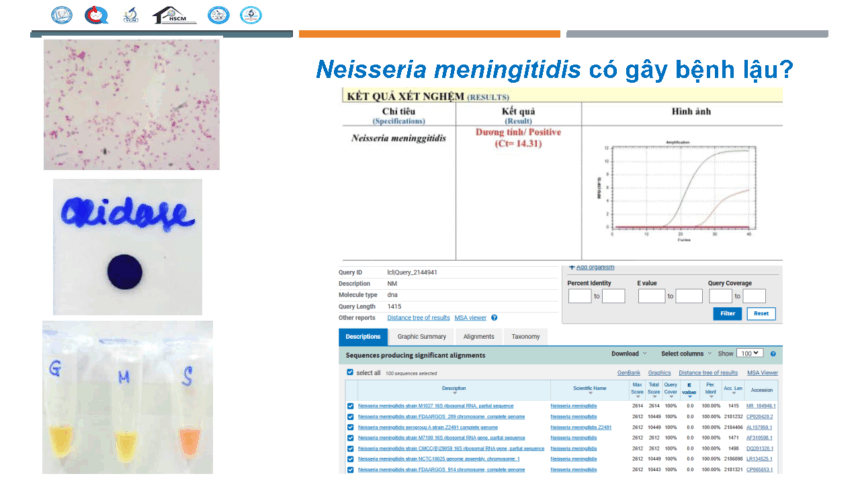This screenshot has height=480, width=860.
Task: Open the Download dropdown
Action: click(628, 353)
